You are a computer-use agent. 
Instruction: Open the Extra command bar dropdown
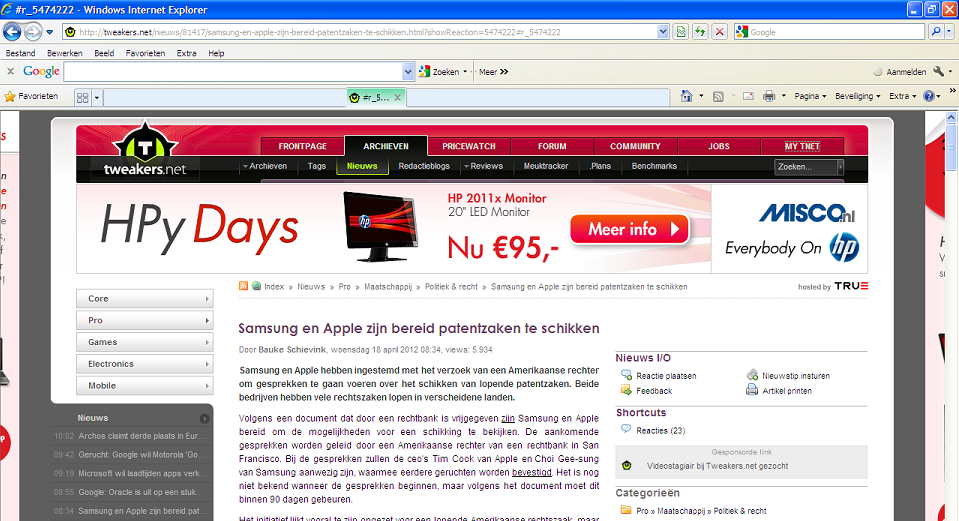pos(903,96)
